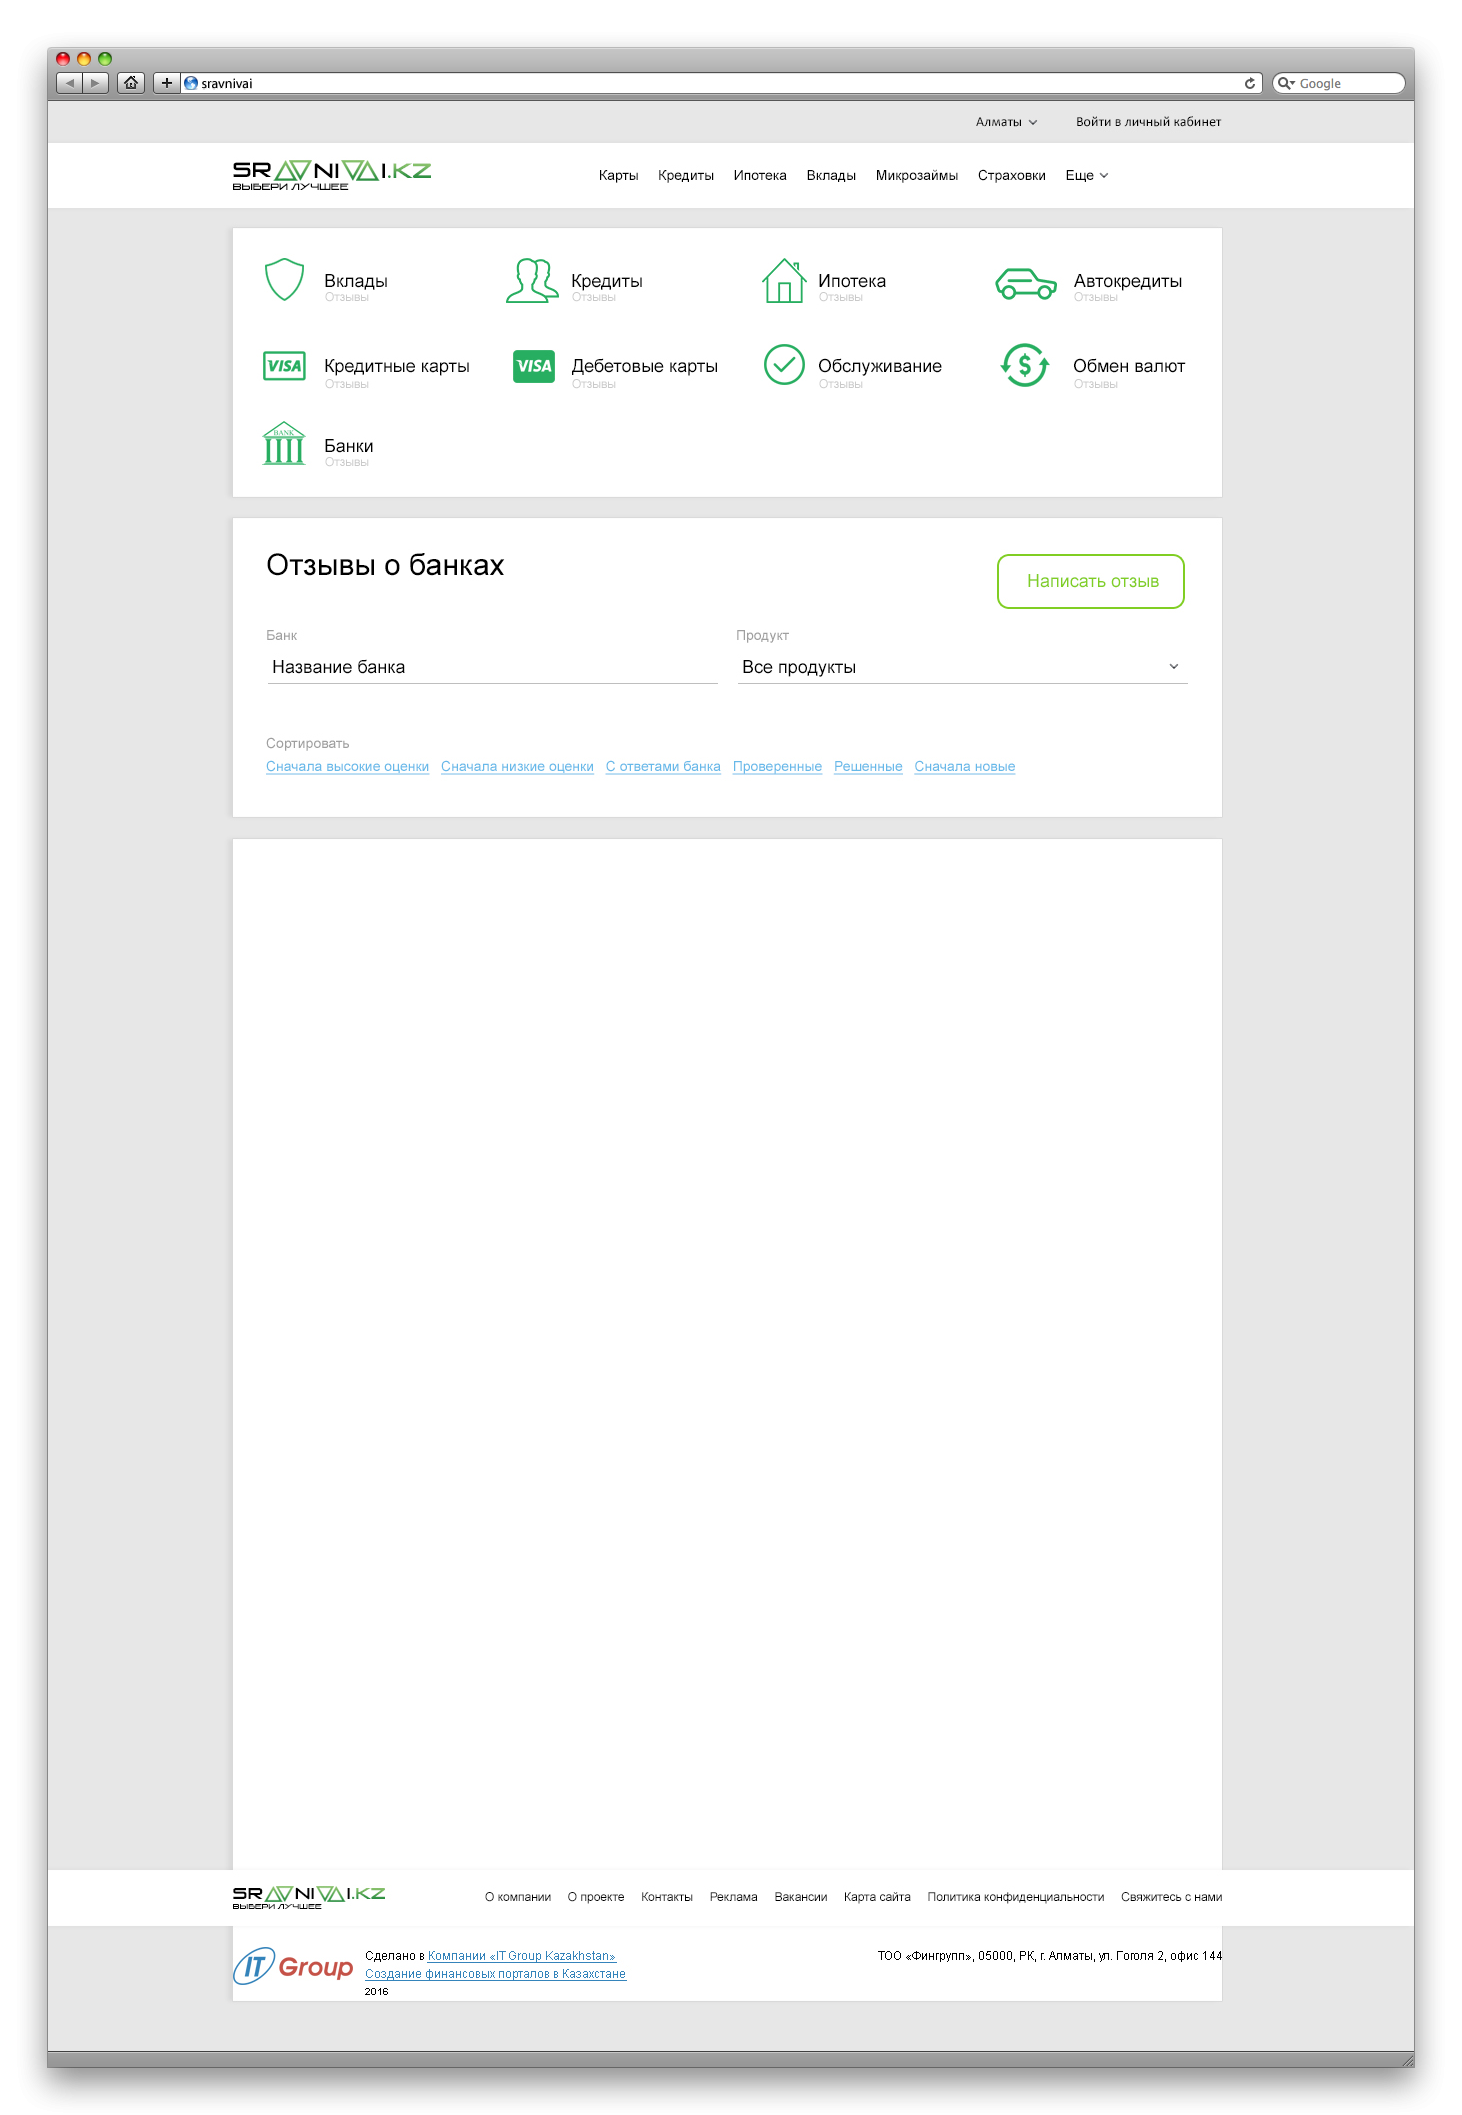This screenshot has height=2115, width=1462.
Task: Click the browser address bar
Action: pyautogui.click(x=721, y=83)
